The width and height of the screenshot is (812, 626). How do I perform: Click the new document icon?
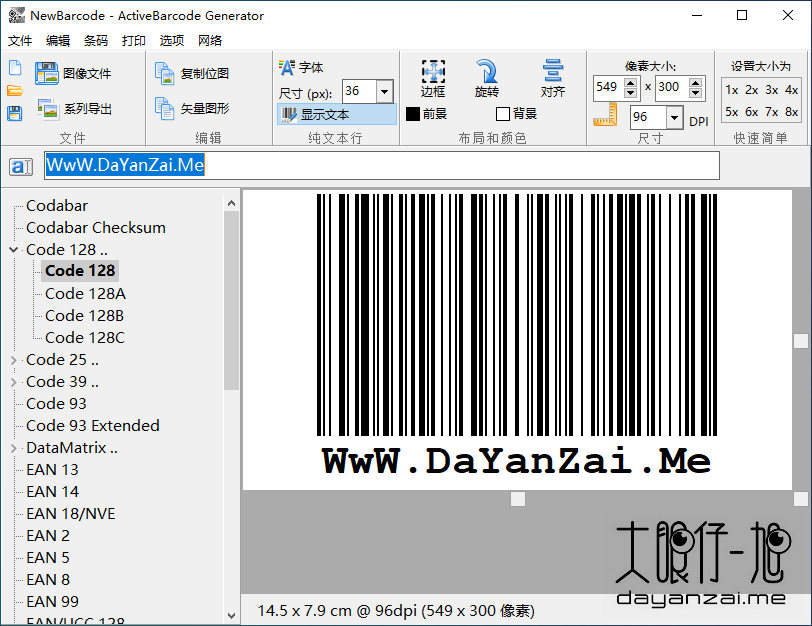15,67
